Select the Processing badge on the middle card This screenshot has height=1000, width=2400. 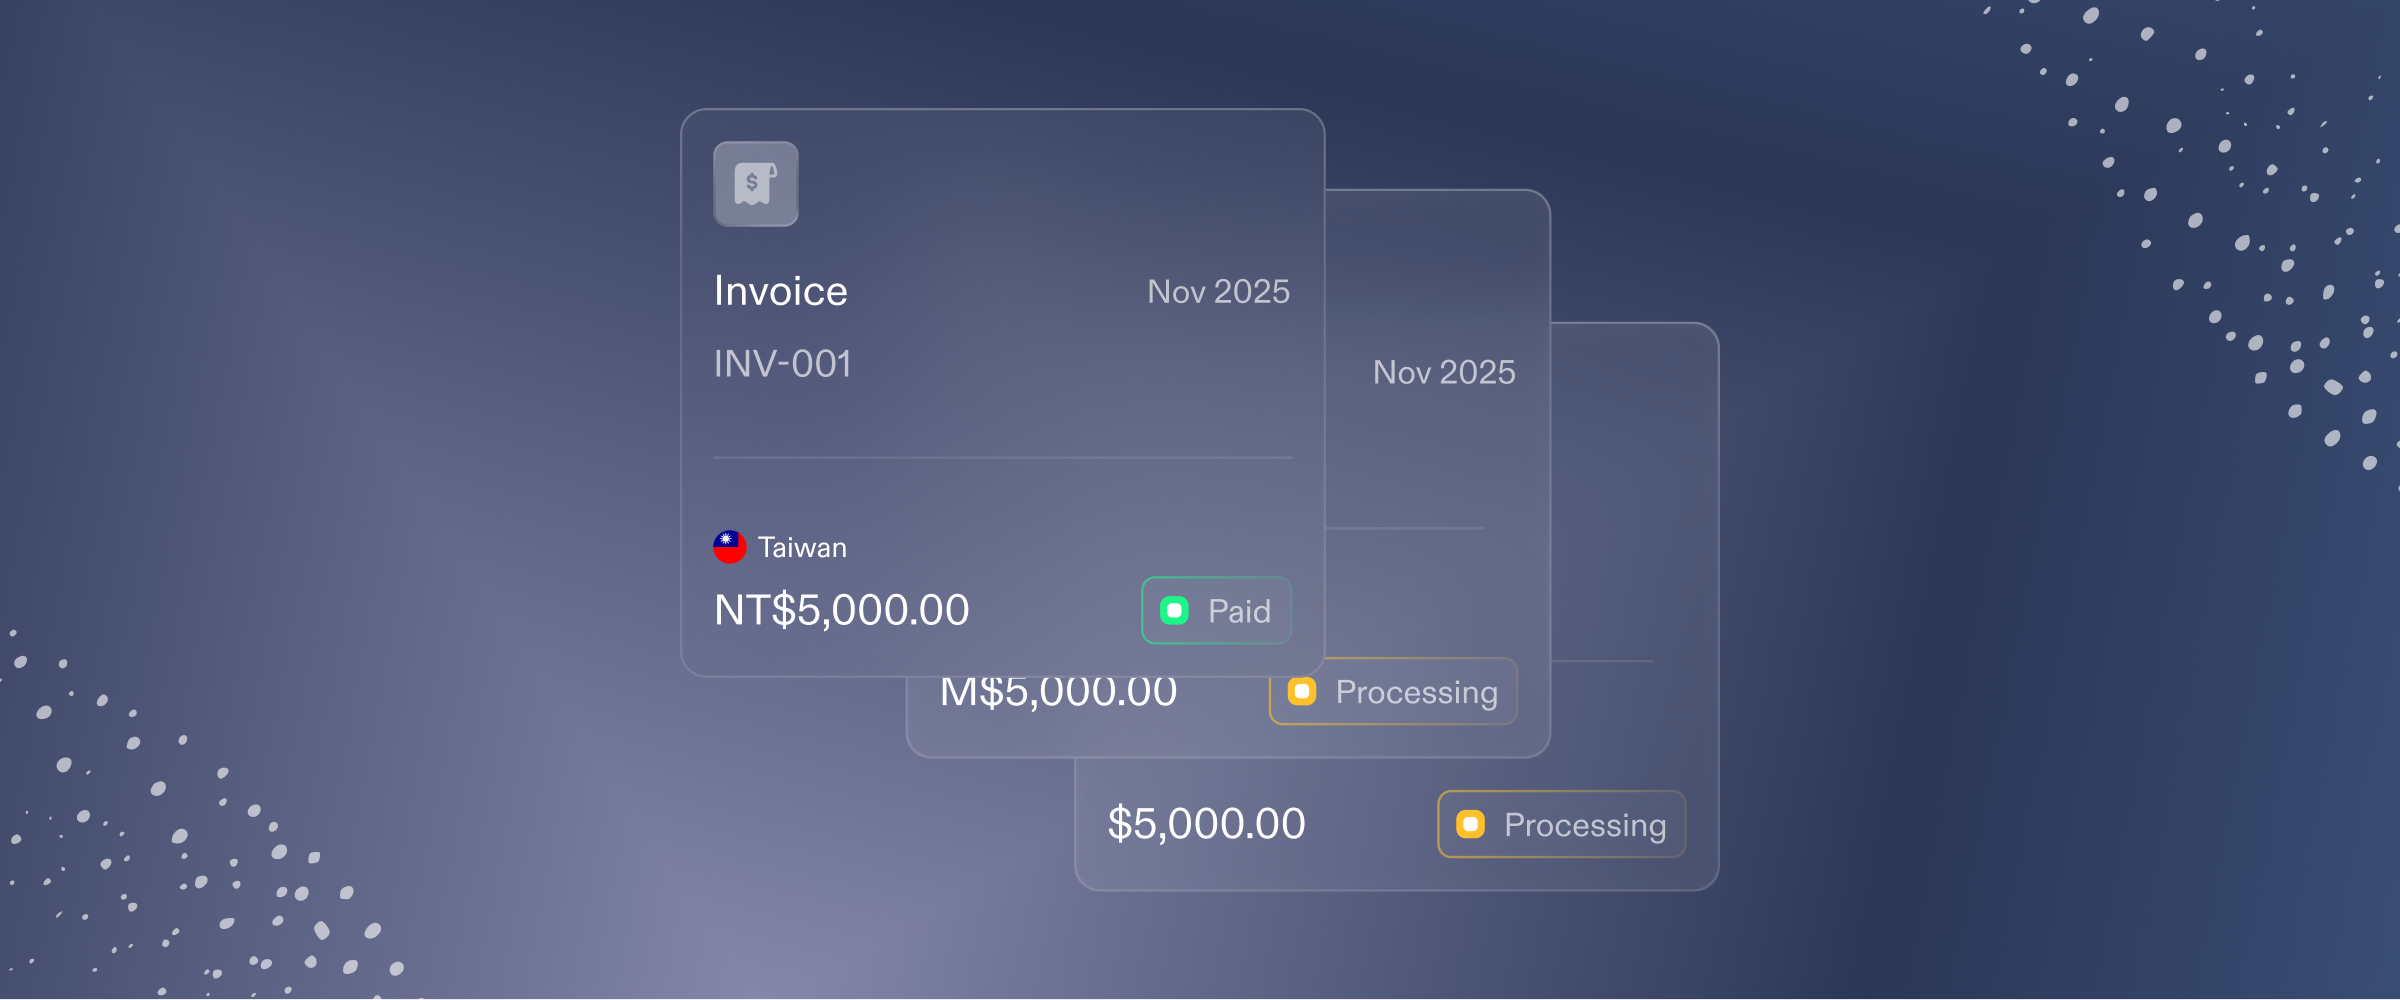pos(1393,691)
